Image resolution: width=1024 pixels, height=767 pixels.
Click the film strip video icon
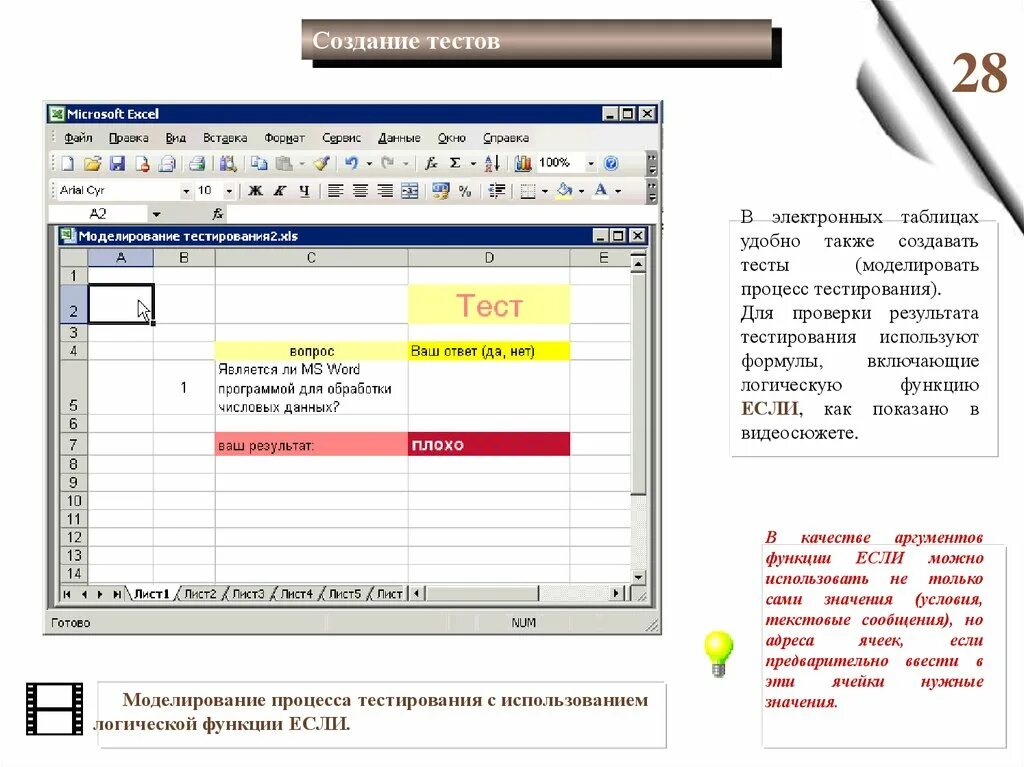55,709
